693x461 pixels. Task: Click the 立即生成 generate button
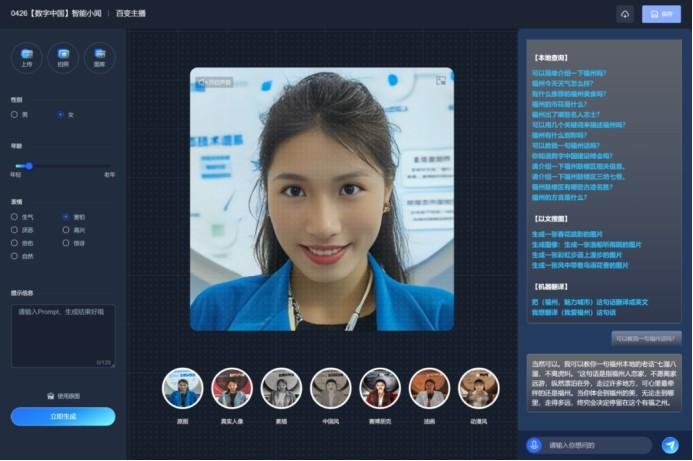(62, 417)
